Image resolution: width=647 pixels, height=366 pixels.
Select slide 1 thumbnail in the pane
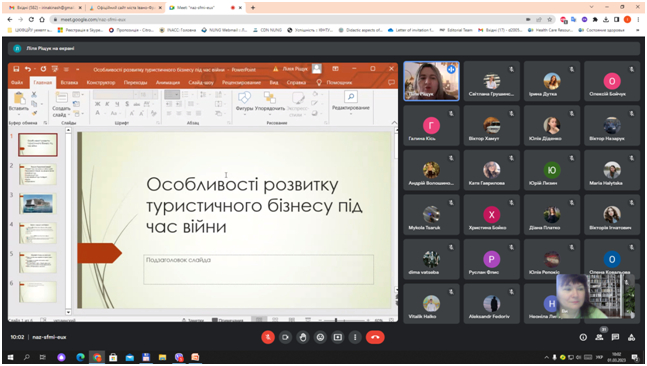(x=38, y=144)
